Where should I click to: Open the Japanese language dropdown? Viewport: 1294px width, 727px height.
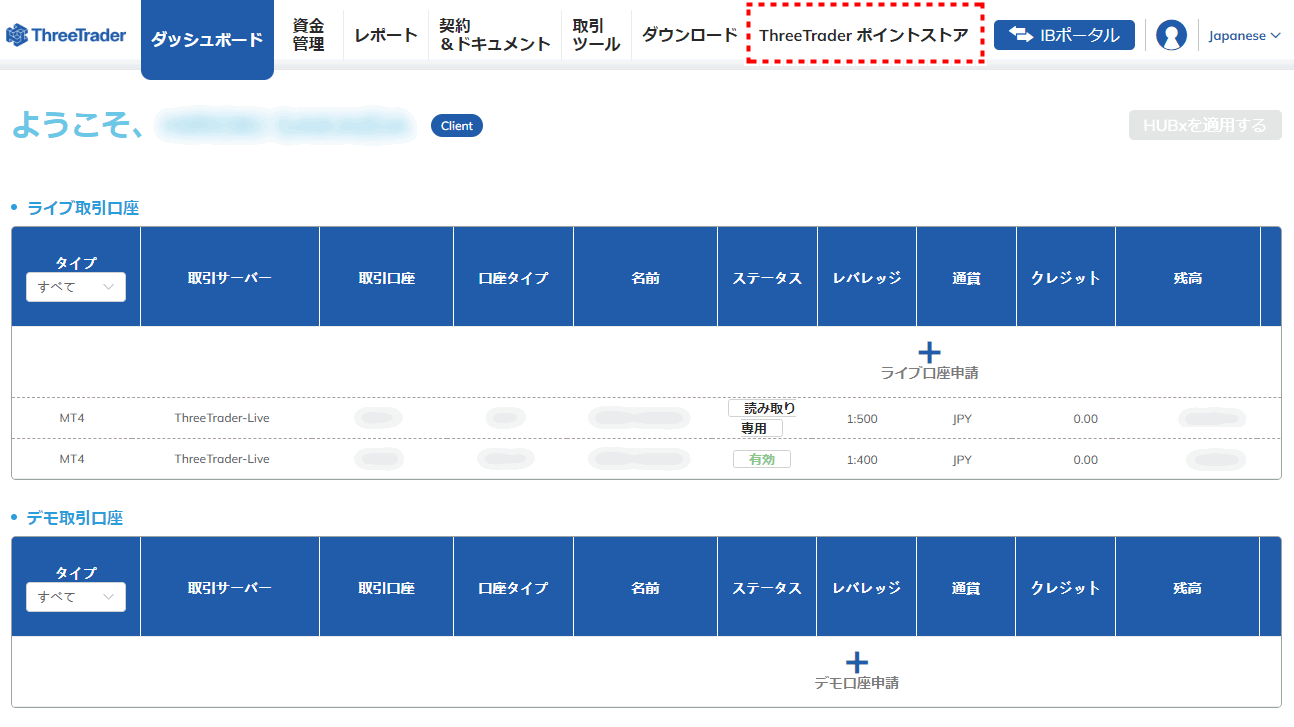click(x=1244, y=35)
